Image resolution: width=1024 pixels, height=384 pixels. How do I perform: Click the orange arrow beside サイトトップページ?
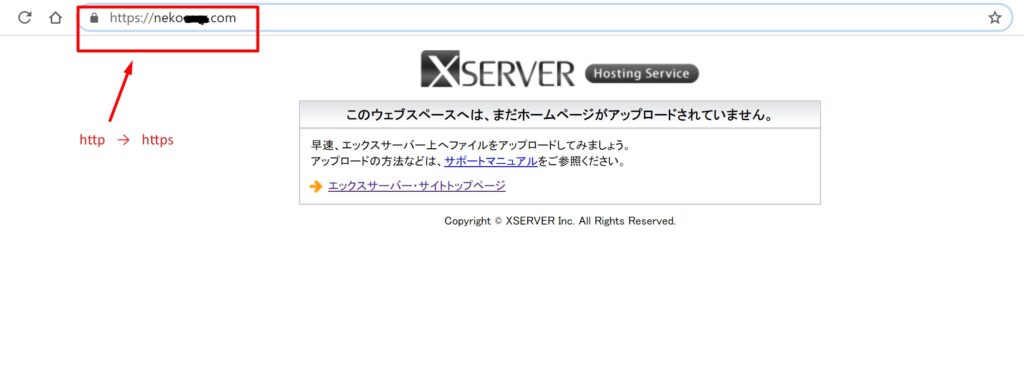click(x=316, y=187)
